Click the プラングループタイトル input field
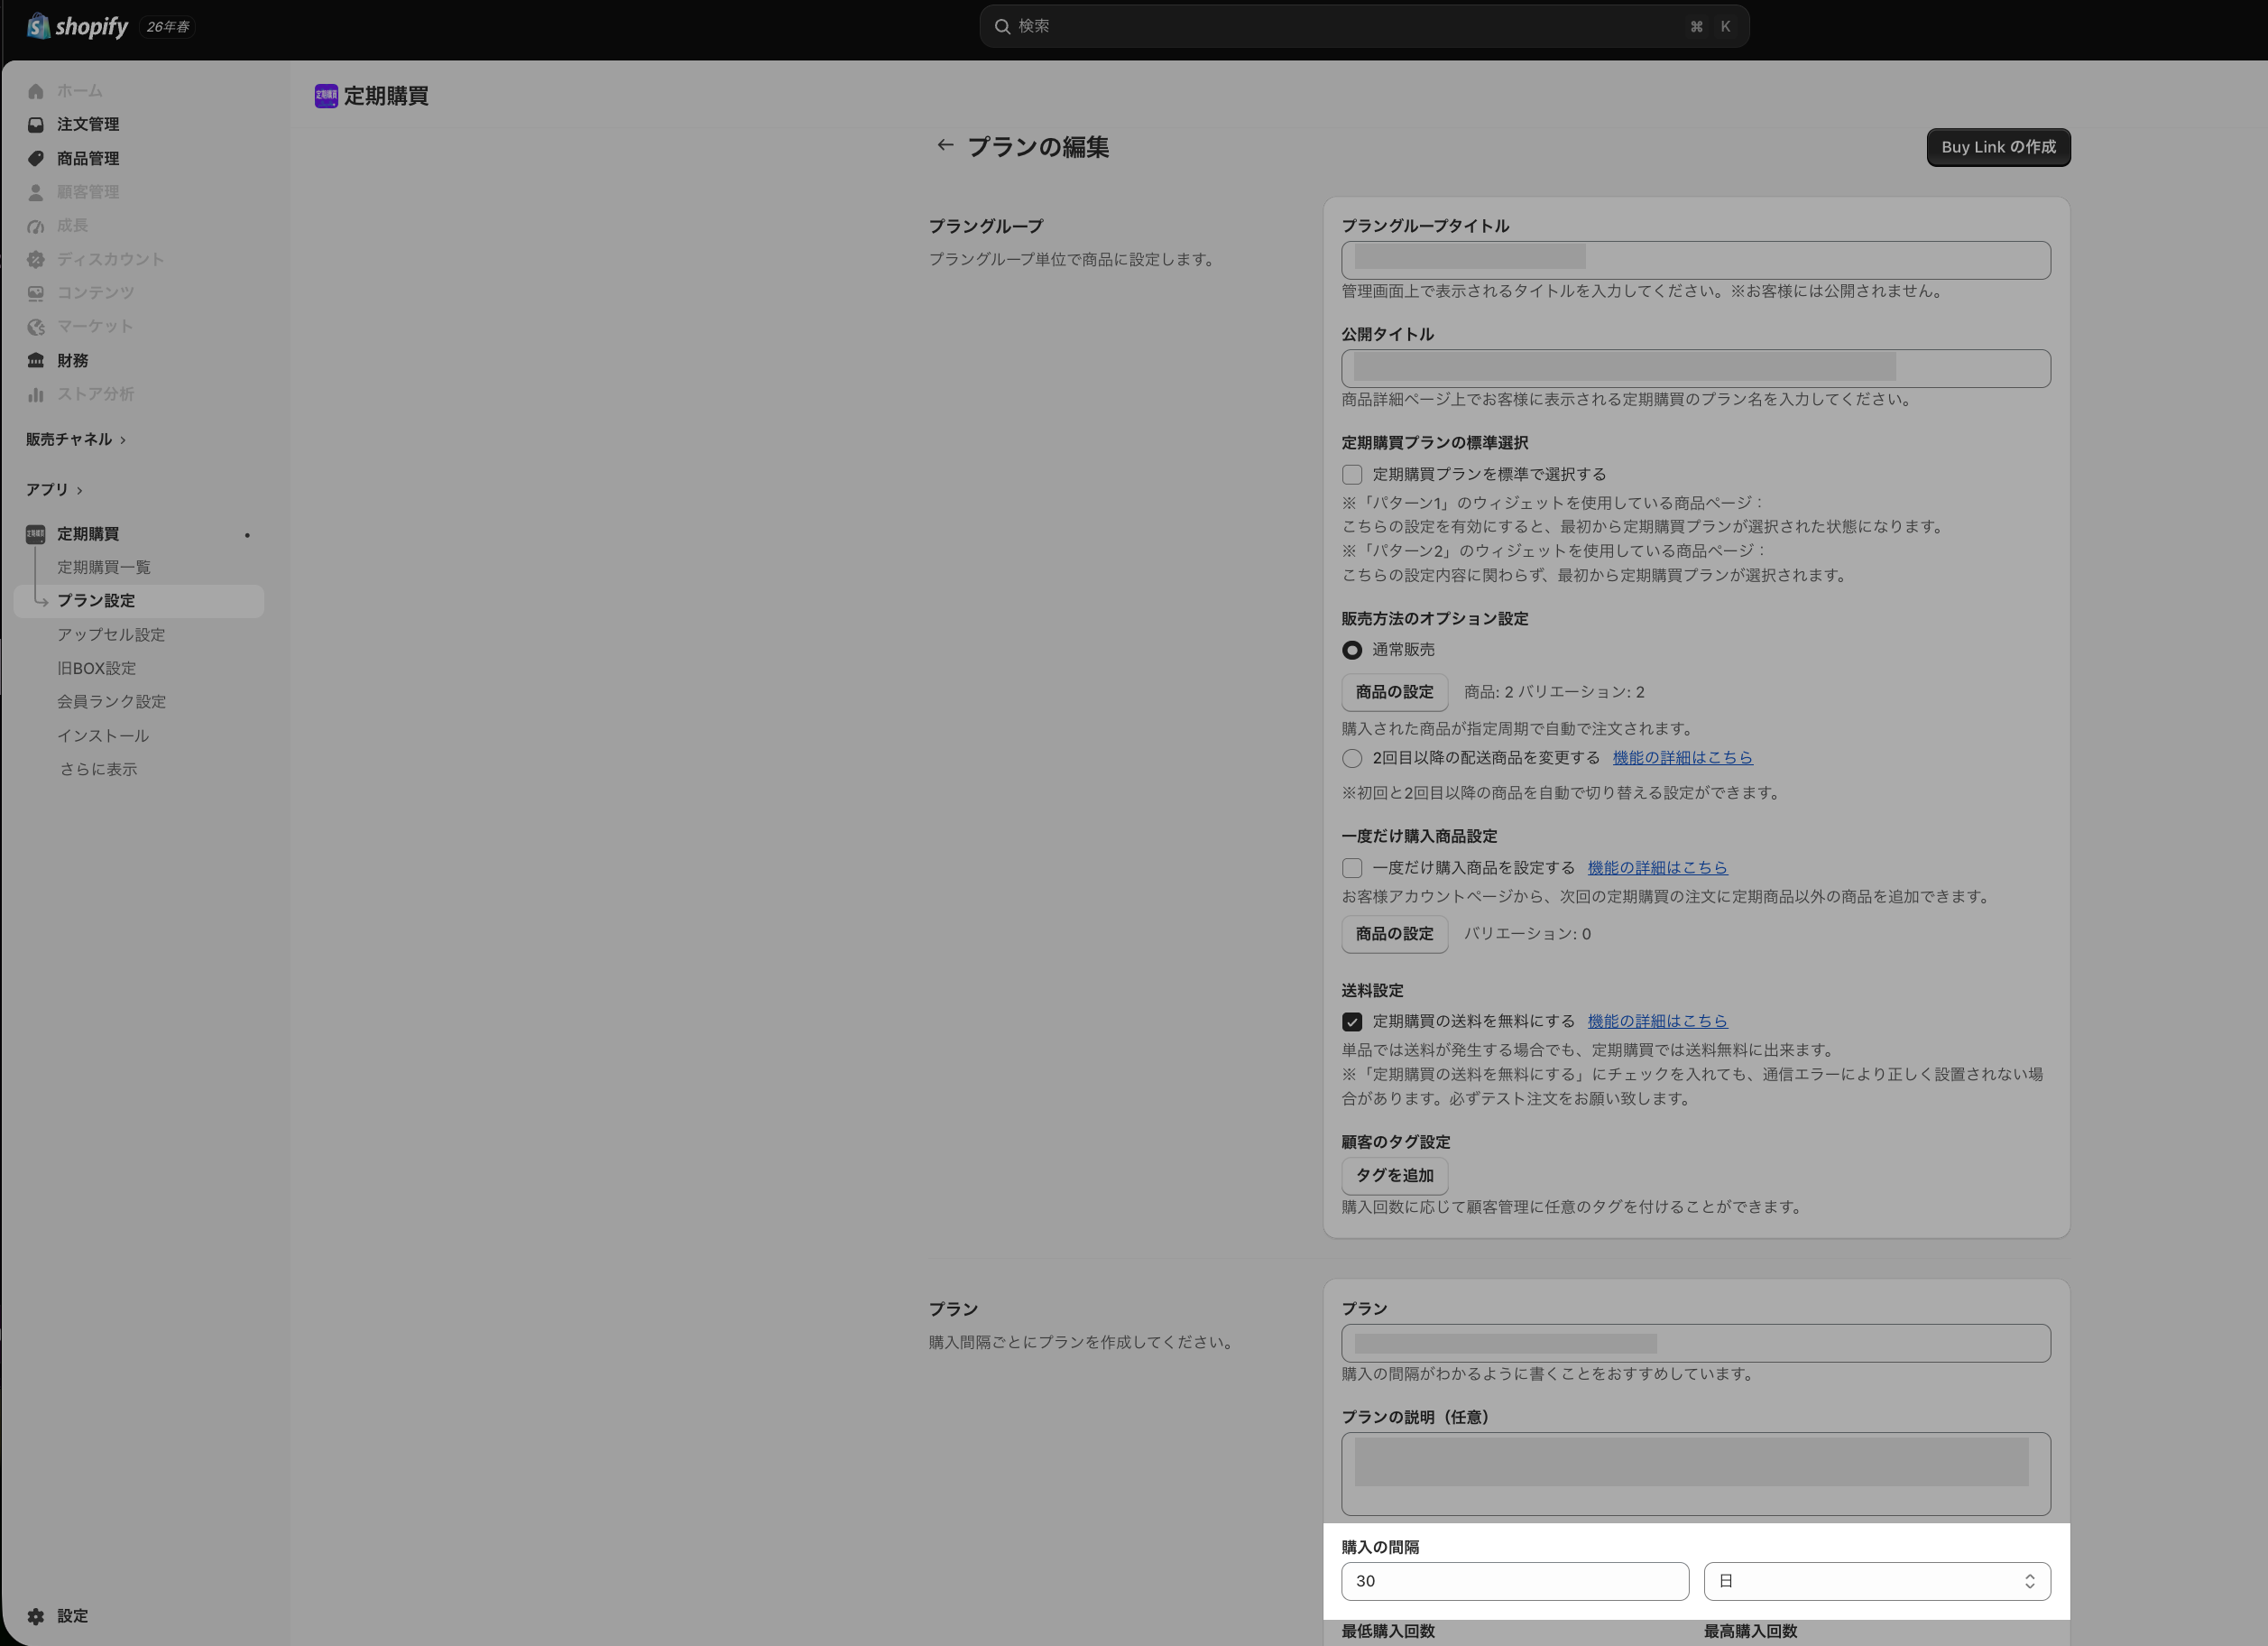The height and width of the screenshot is (1646, 2268). click(x=1695, y=260)
